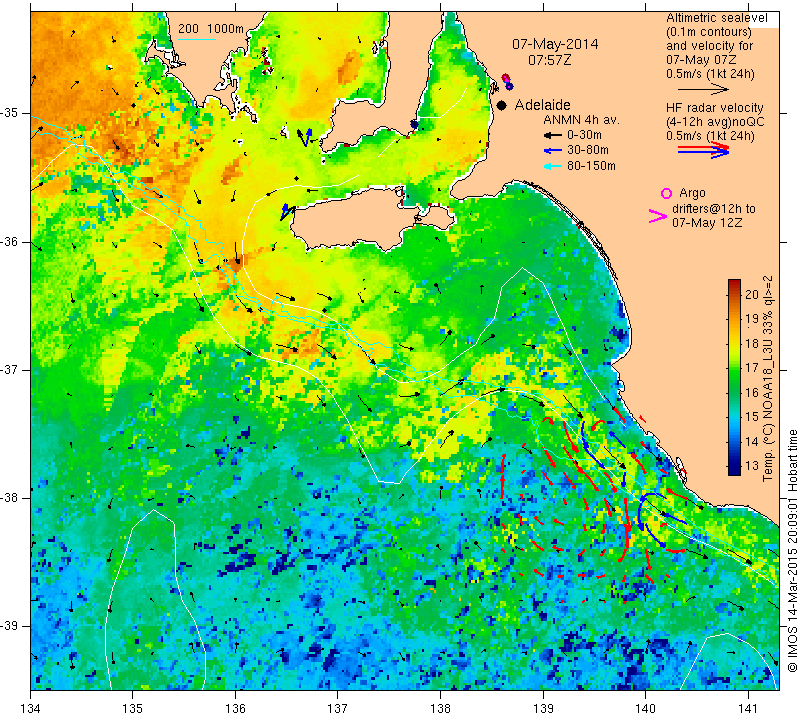Click the magenta drifter arrowhead legend symbol
The height and width of the screenshot is (720, 800).
[658, 216]
